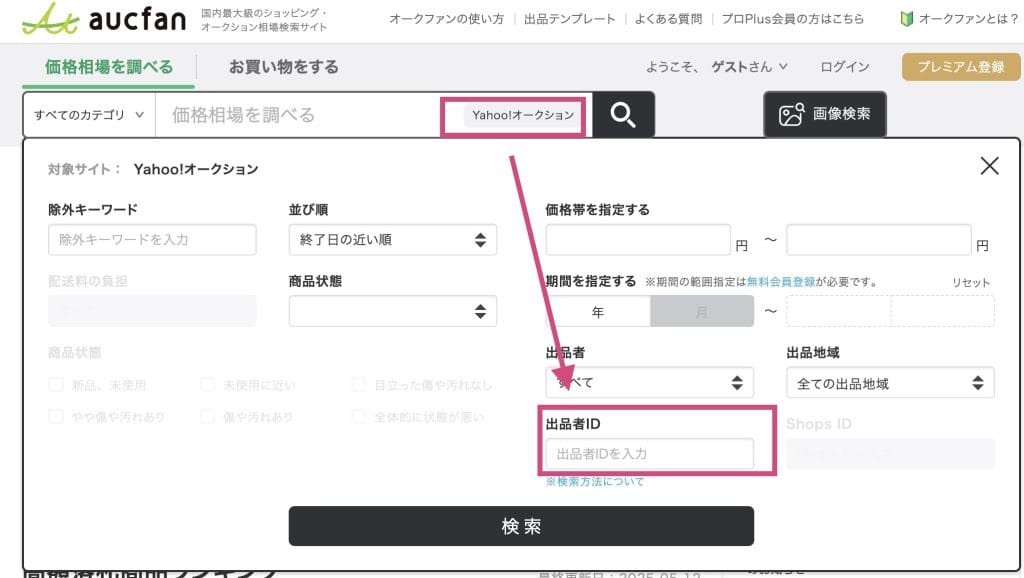Click the プレミアム登録 button
Viewport: 1024px width, 578px height.
[x=961, y=67]
